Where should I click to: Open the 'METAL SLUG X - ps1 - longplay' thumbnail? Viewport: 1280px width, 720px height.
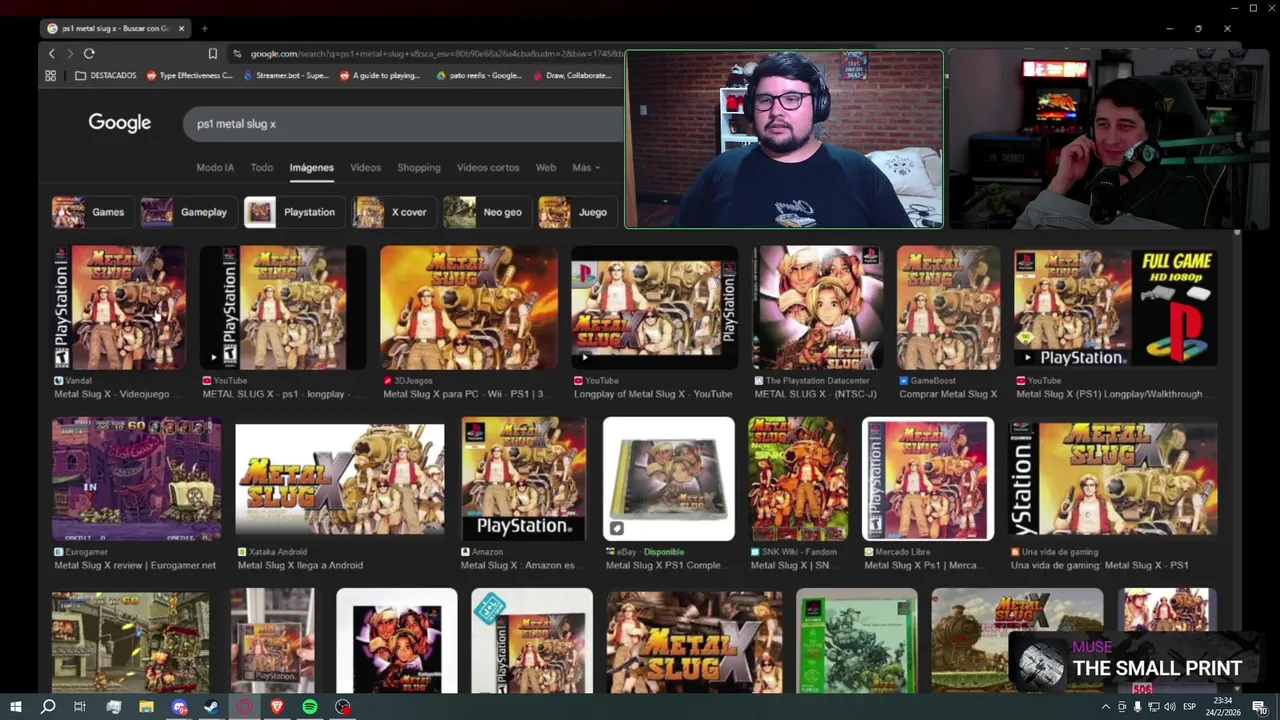pyautogui.click(x=283, y=308)
